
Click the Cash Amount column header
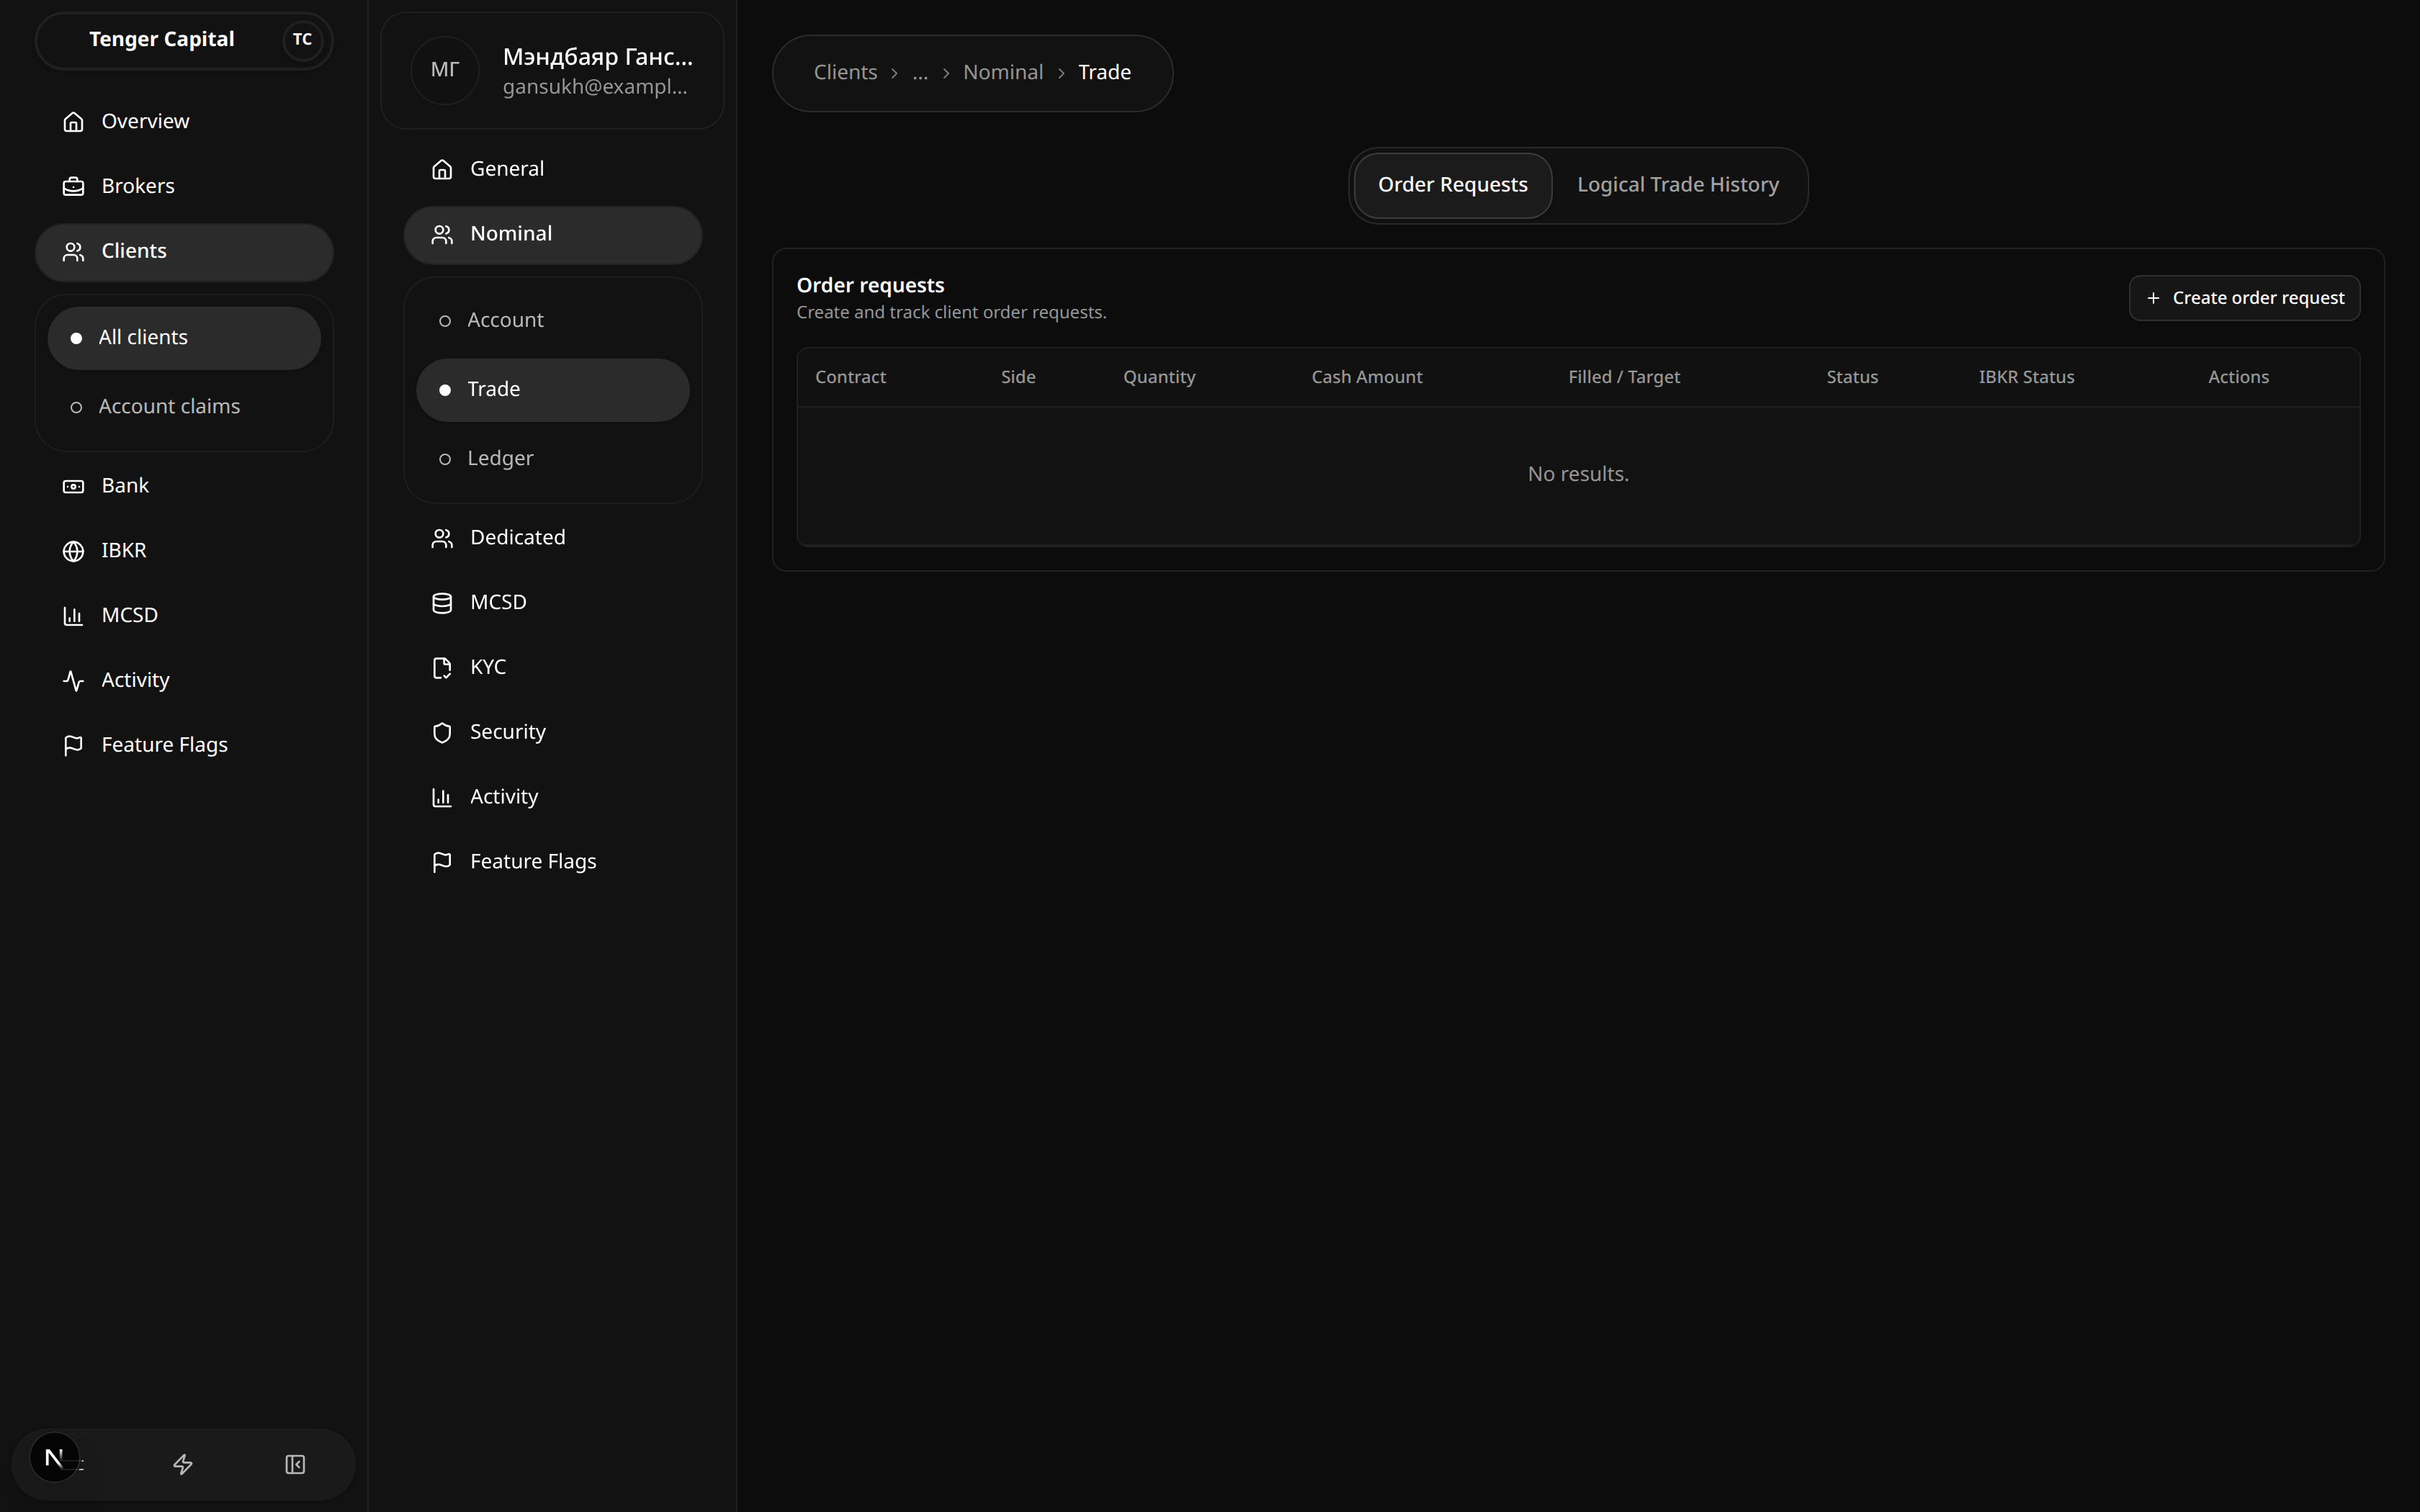[x=1366, y=377]
